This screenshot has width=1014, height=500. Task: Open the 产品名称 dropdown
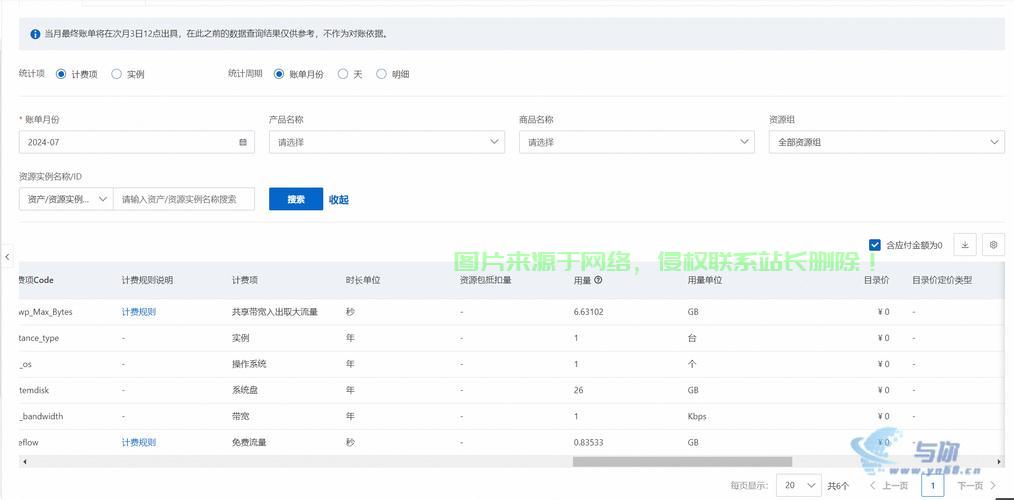coord(386,142)
